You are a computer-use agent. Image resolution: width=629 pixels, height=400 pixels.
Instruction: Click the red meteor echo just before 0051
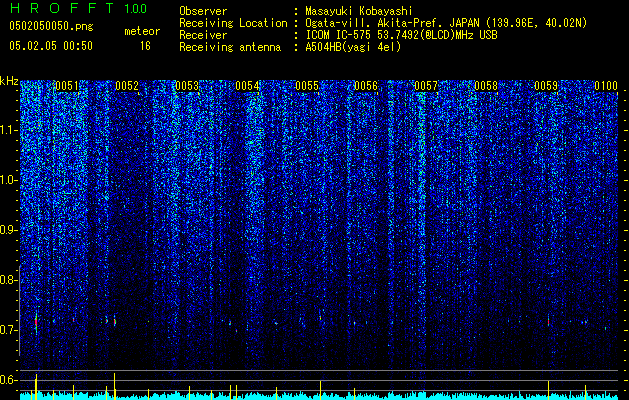coord(36,322)
